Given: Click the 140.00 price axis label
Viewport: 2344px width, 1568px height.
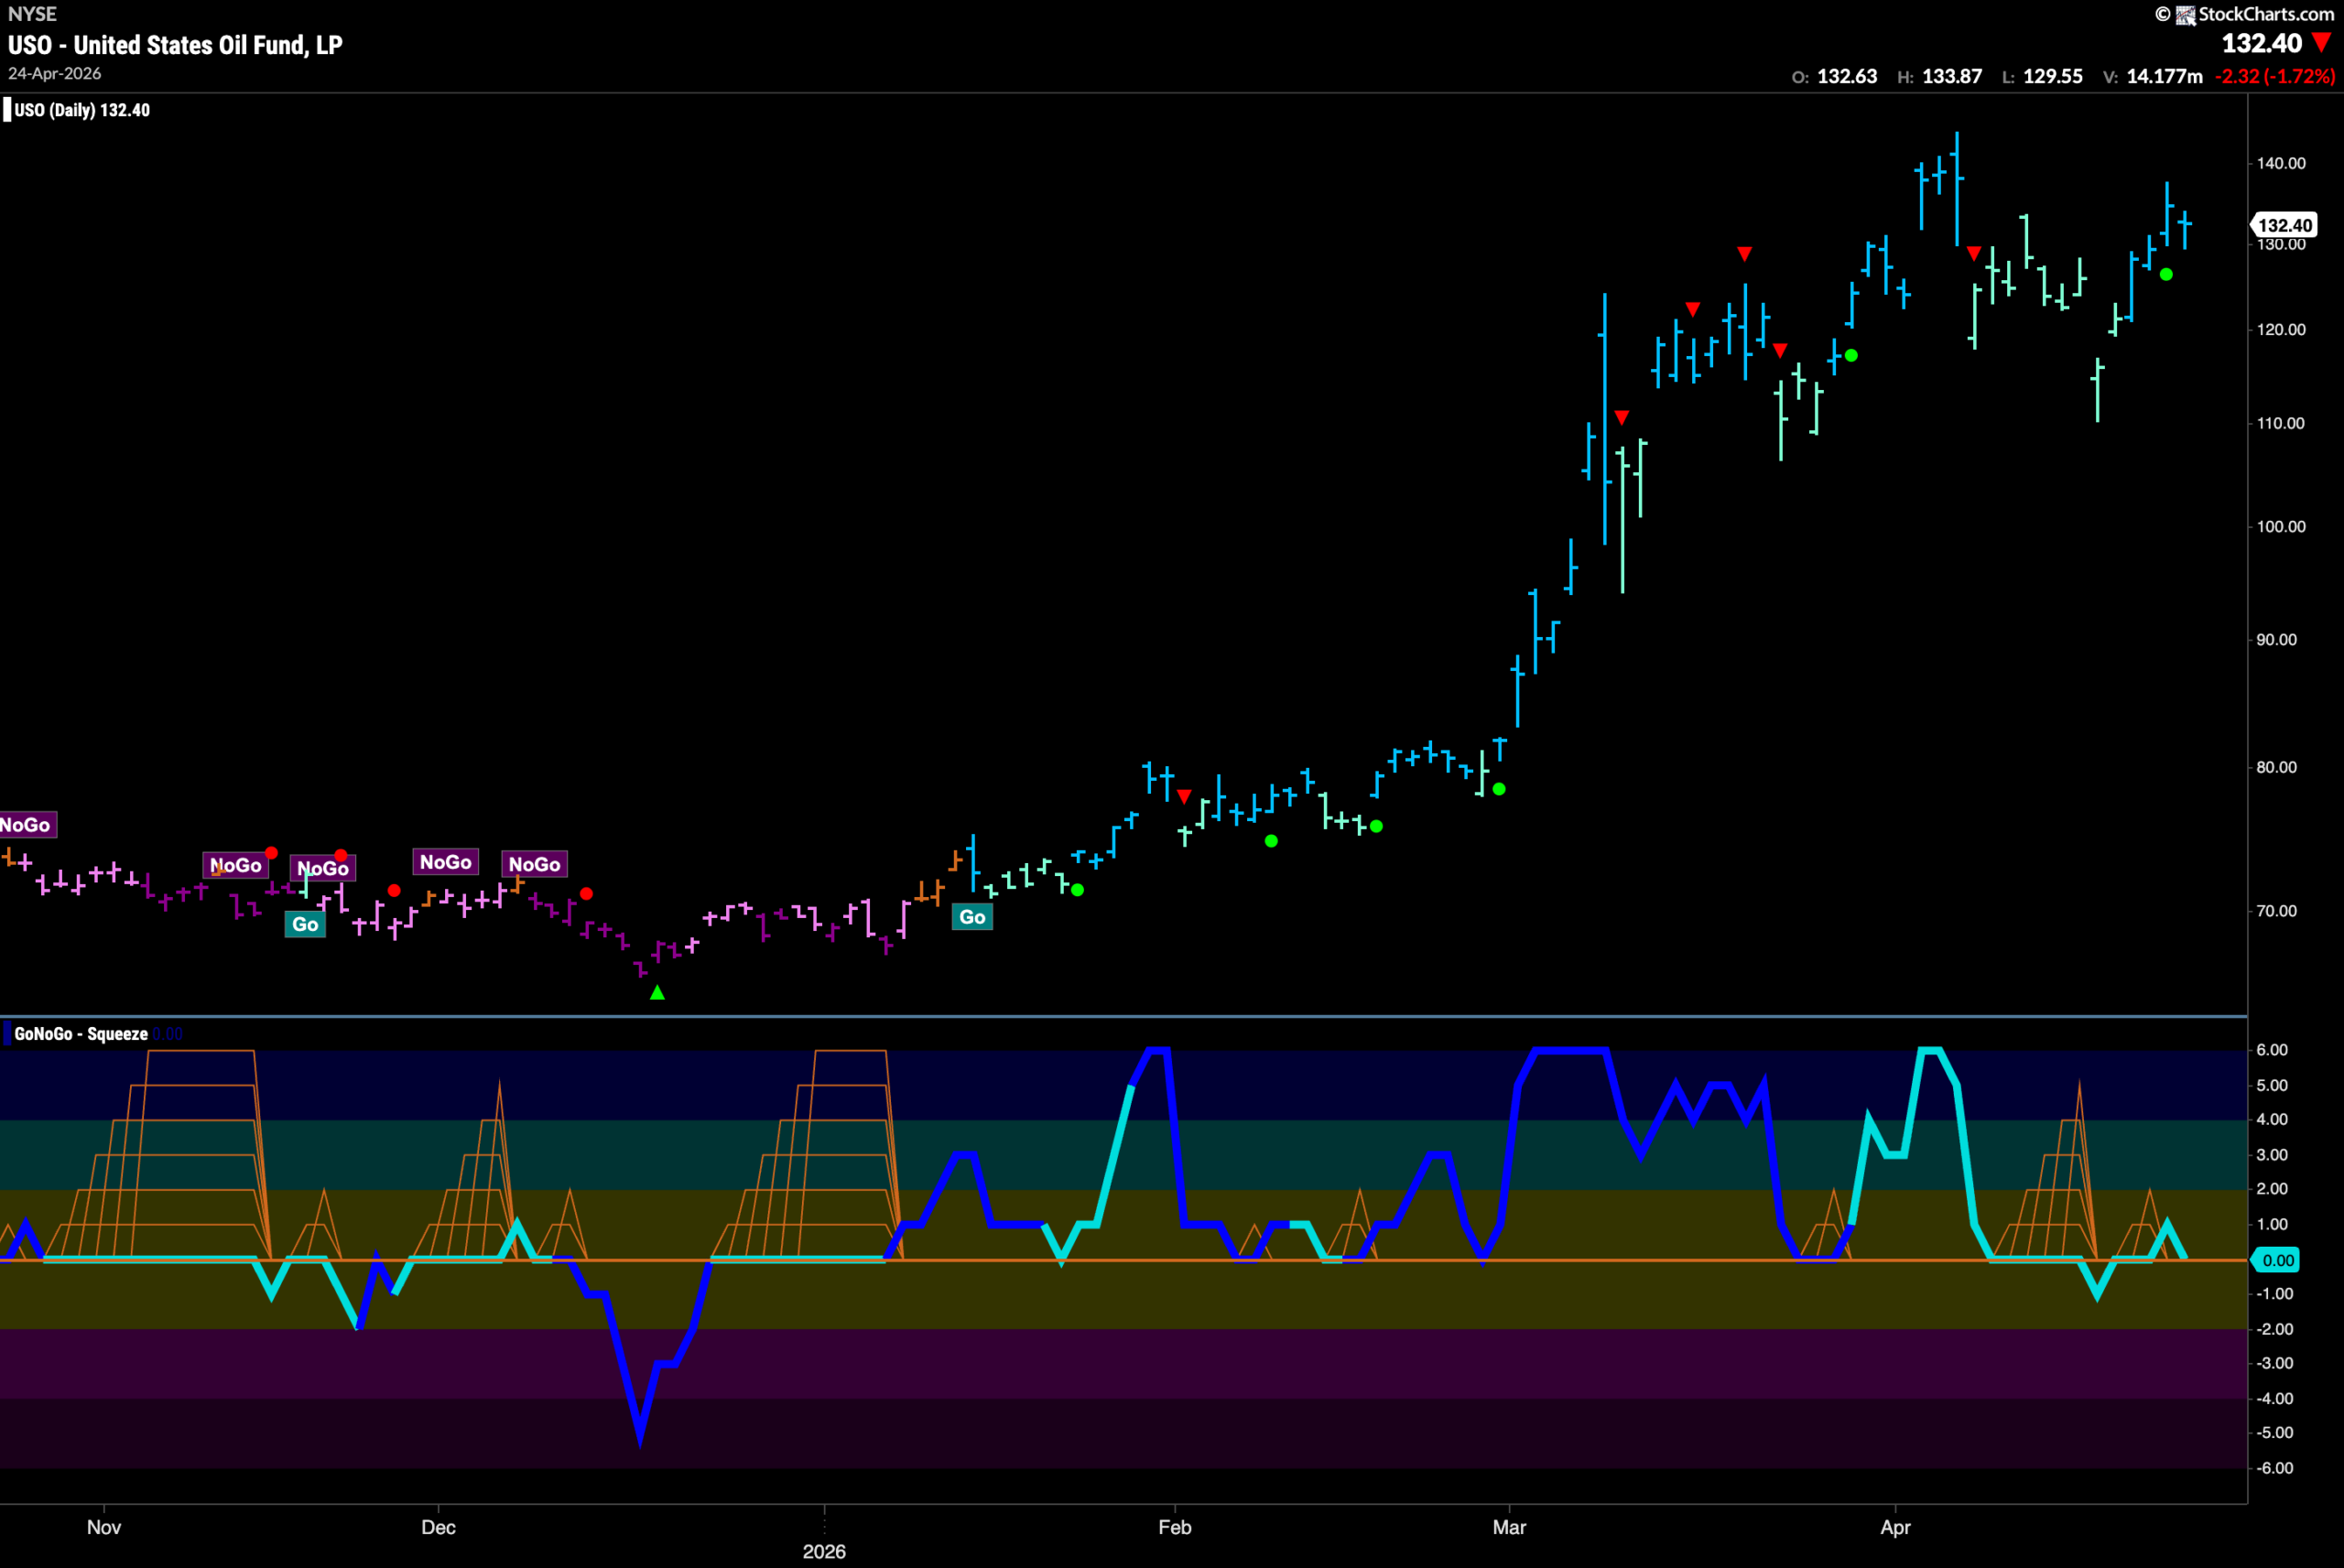Looking at the screenshot, I should pos(2281,163).
